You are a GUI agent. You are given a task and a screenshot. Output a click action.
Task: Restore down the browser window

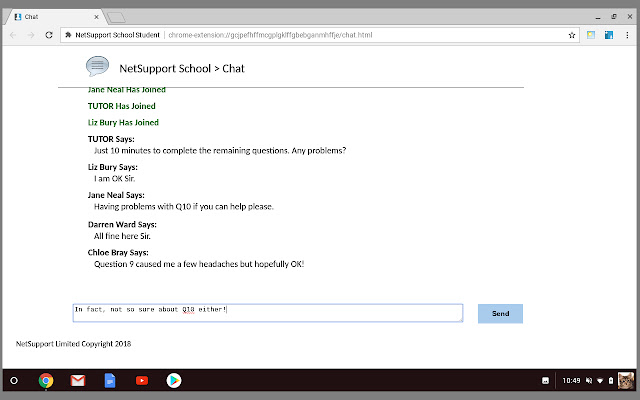[x=614, y=17]
